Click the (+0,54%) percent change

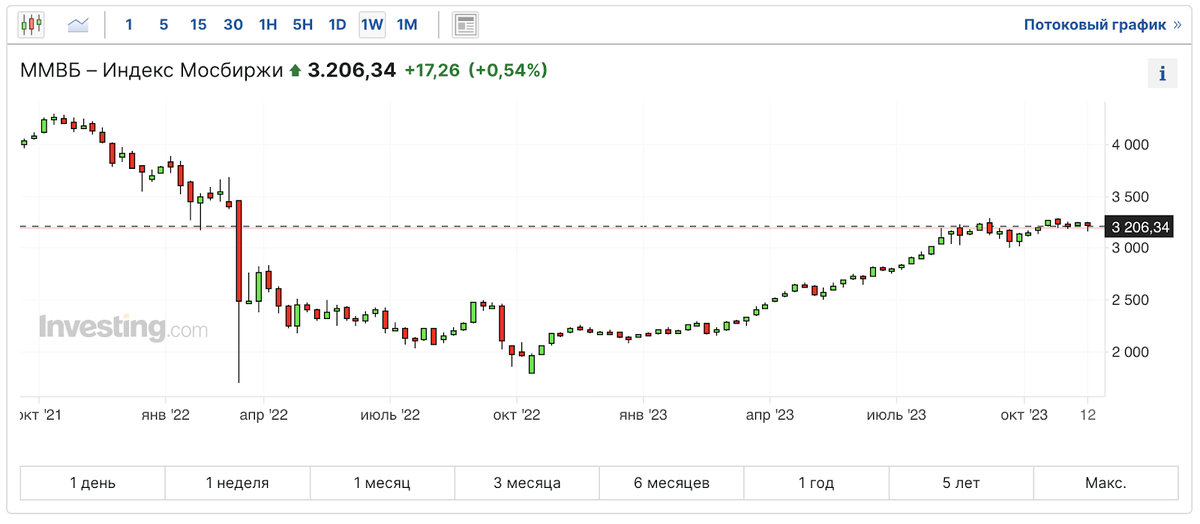pyautogui.click(x=508, y=71)
